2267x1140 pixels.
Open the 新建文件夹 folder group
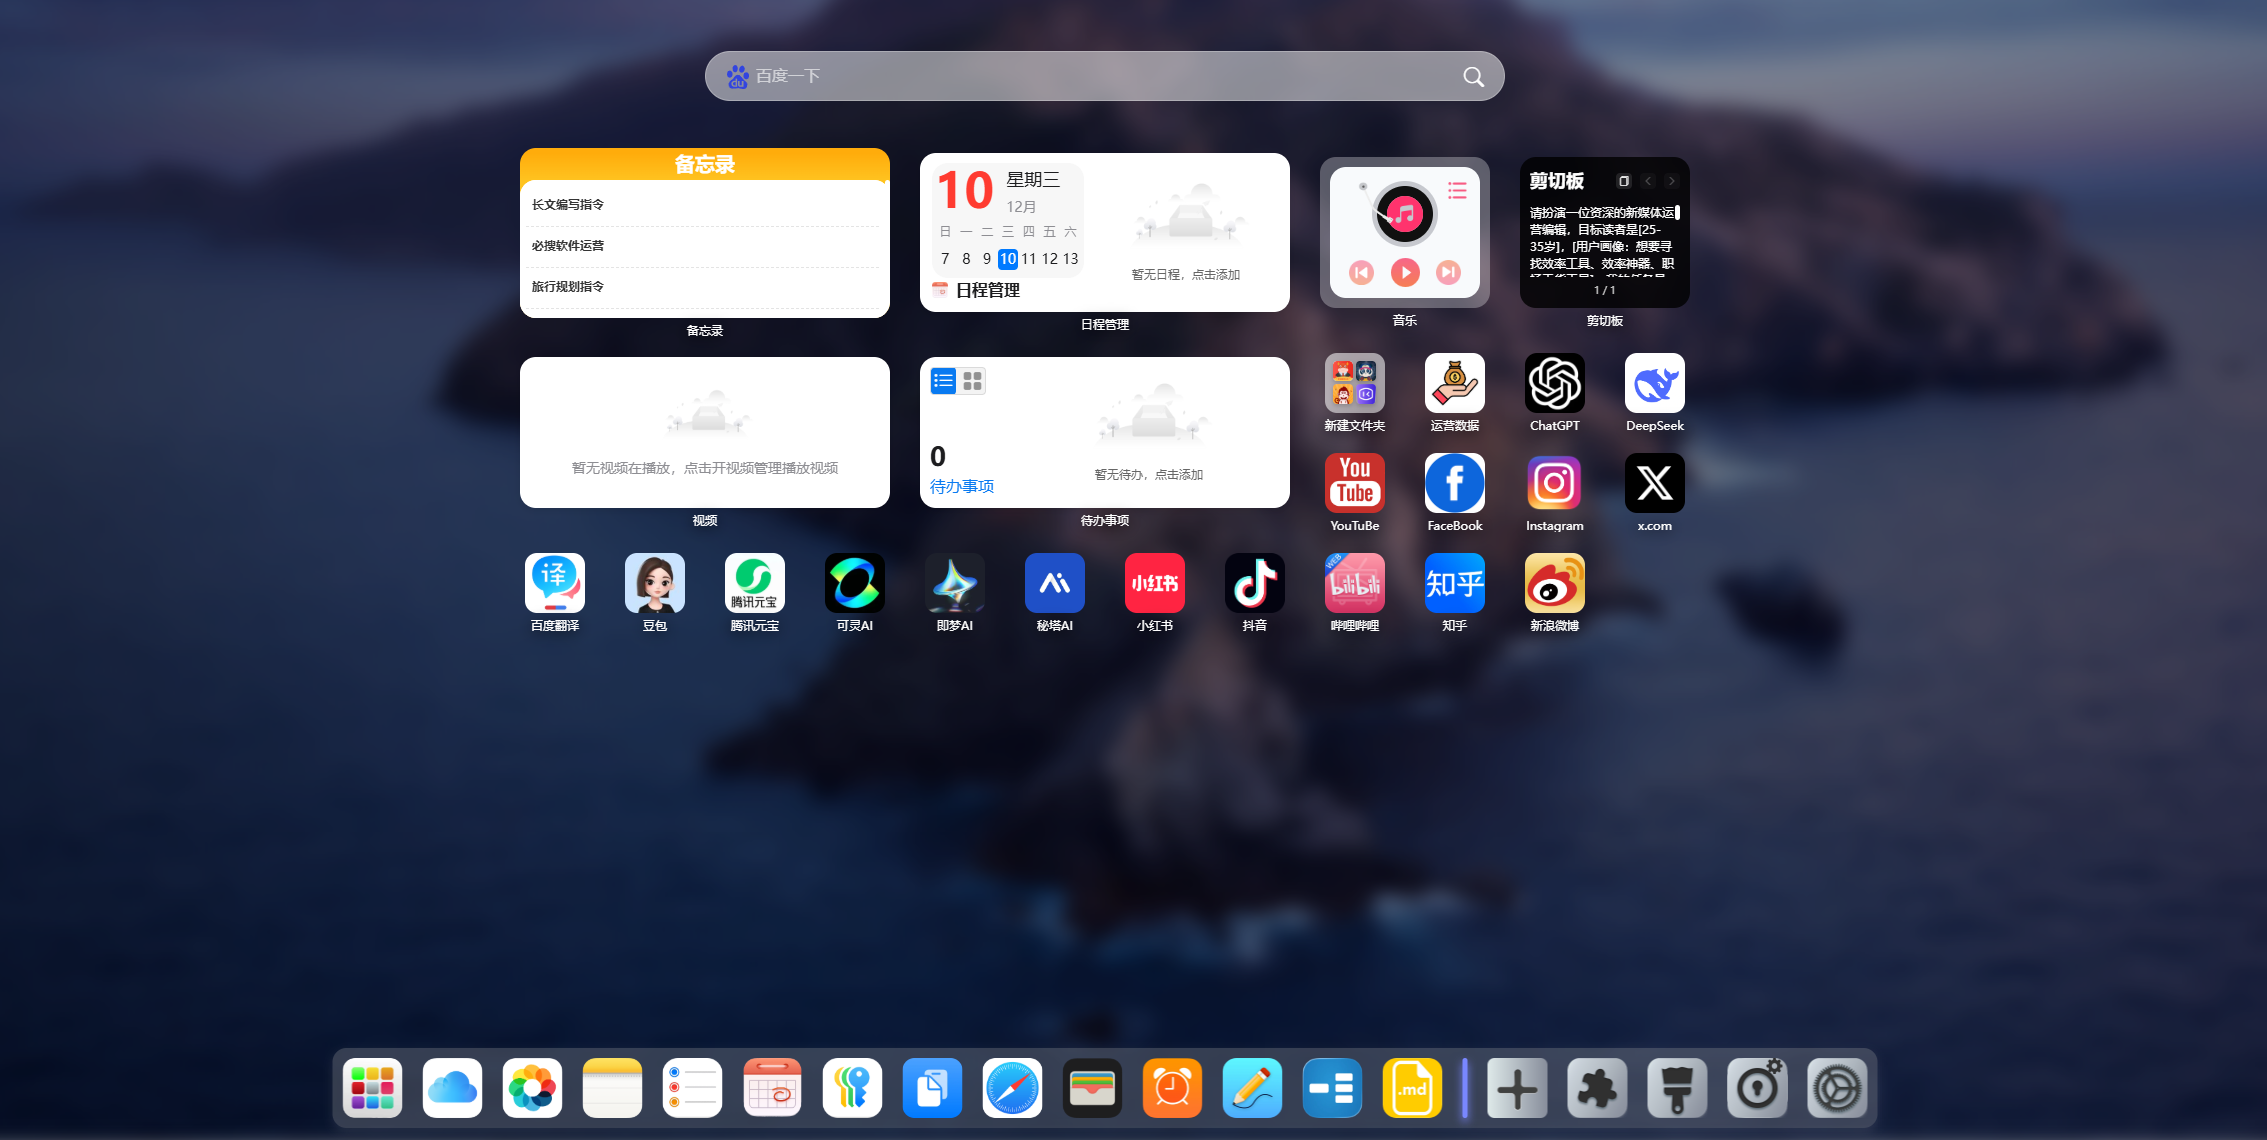1354,384
